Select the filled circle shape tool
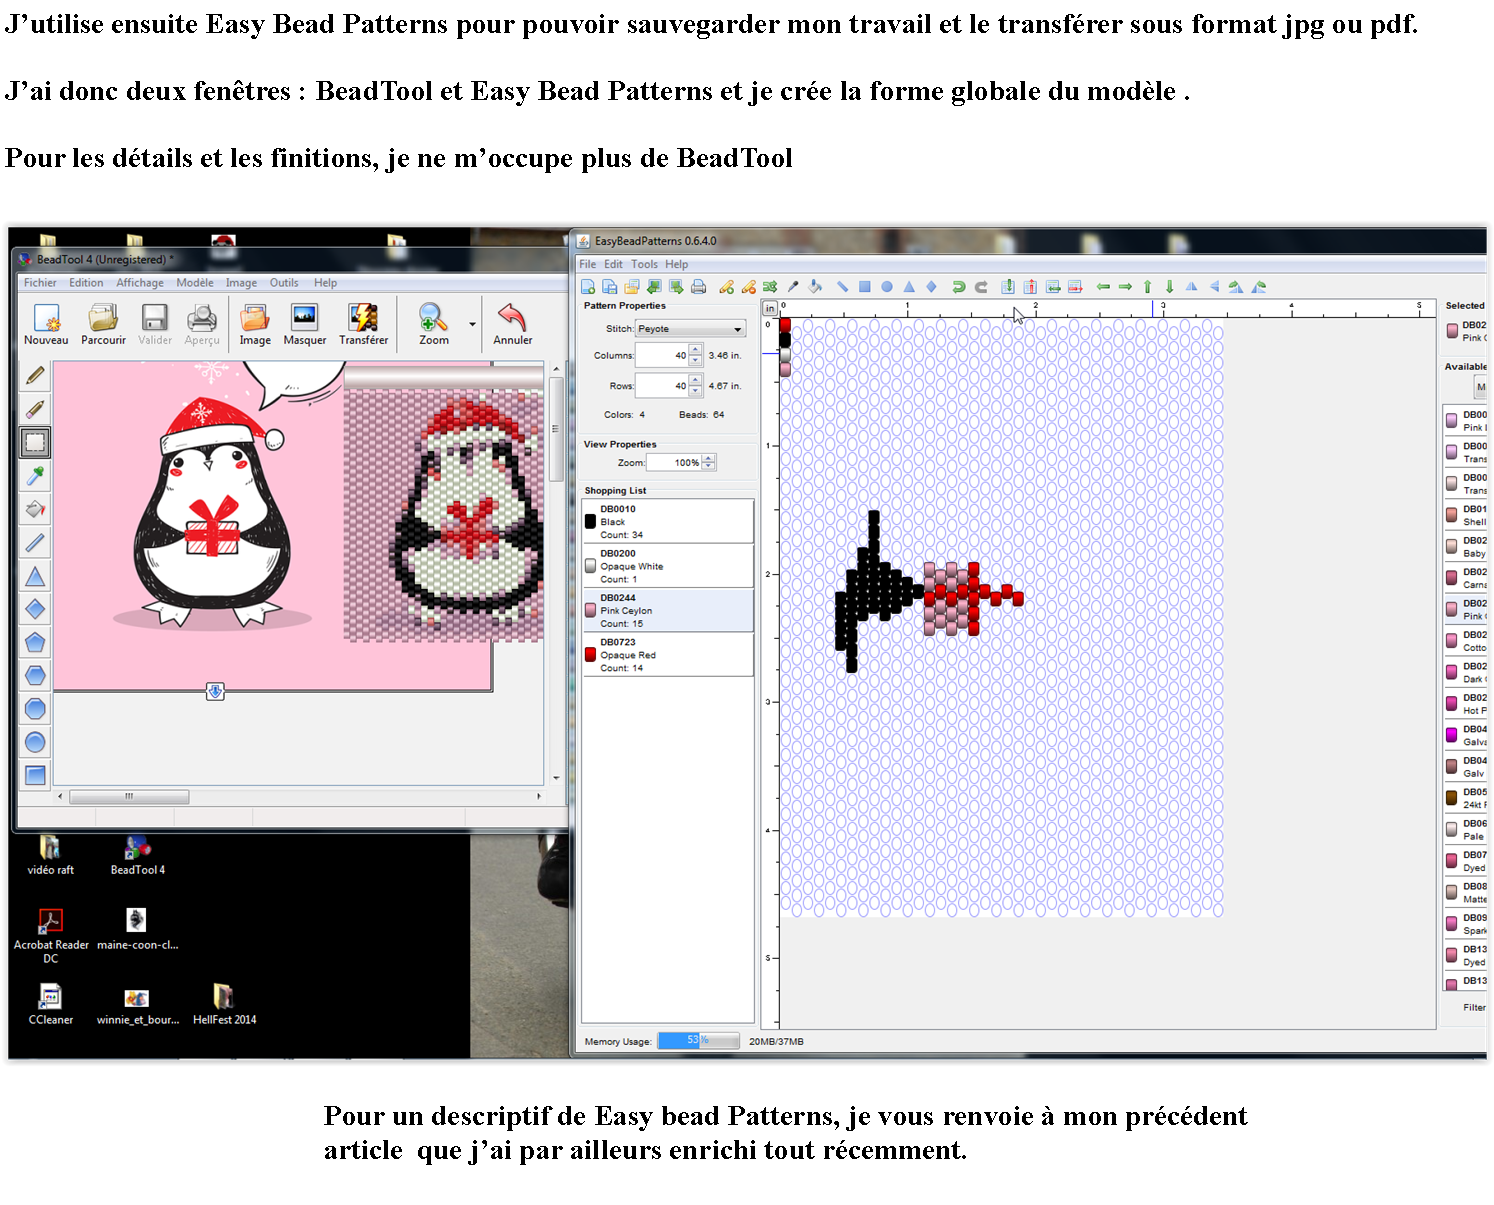Screen dimensions: 1494x1205 [x=887, y=287]
